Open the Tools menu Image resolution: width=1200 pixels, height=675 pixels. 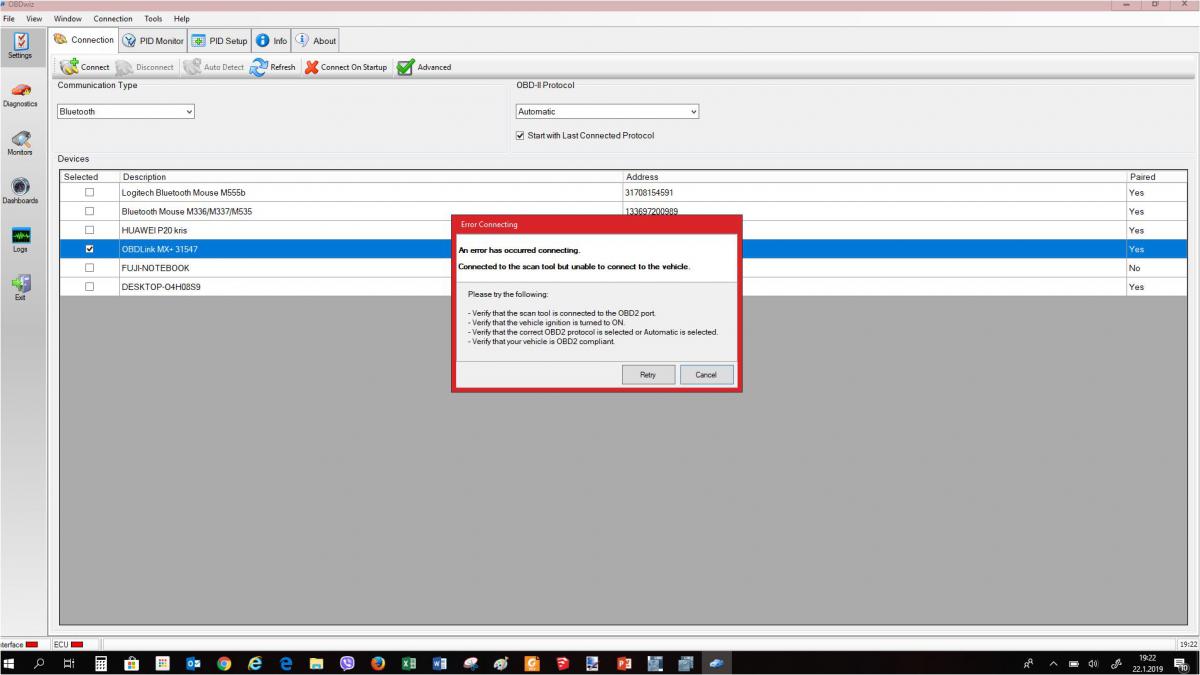tap(153, 19)
